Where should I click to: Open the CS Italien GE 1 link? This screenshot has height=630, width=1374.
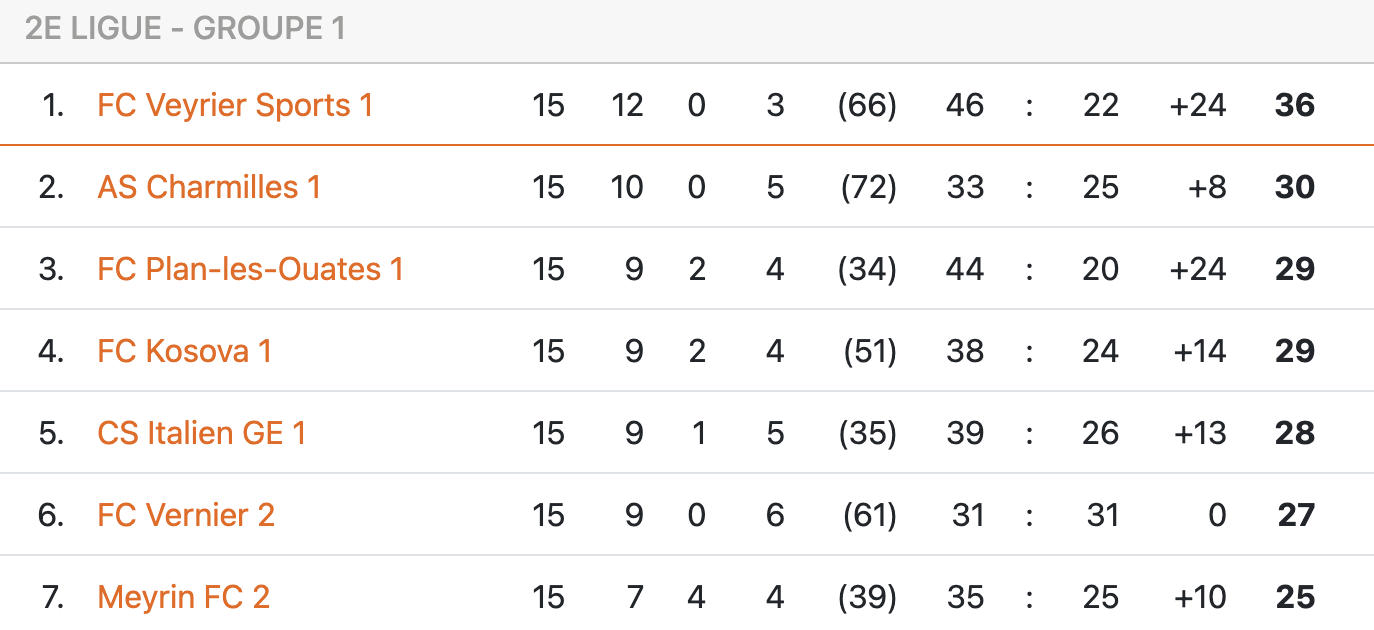click(x=201, y=433)
